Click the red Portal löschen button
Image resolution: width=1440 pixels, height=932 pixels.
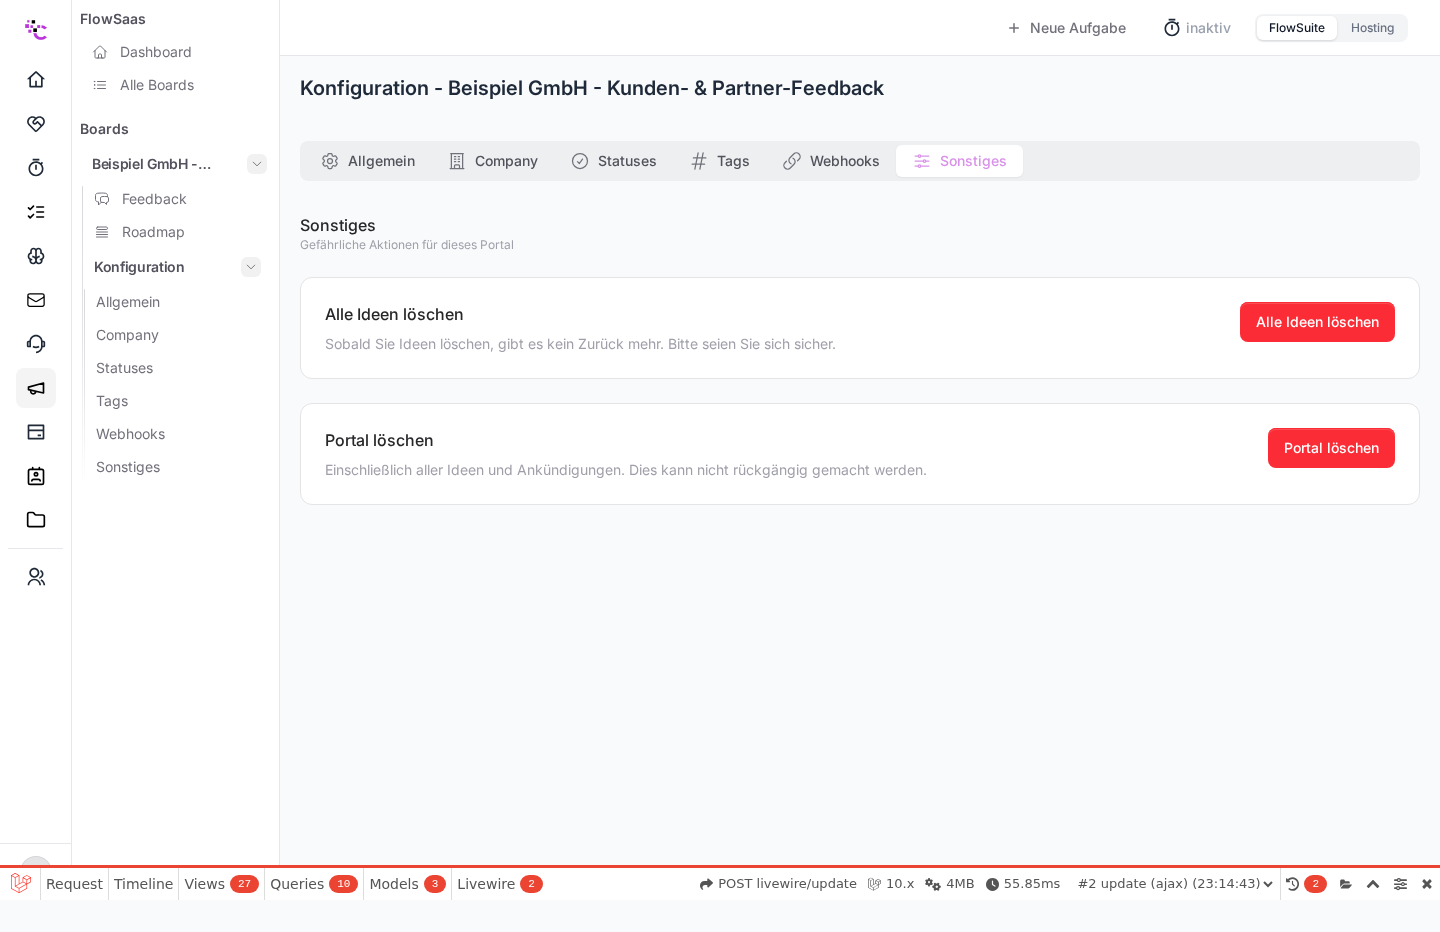1331,448
